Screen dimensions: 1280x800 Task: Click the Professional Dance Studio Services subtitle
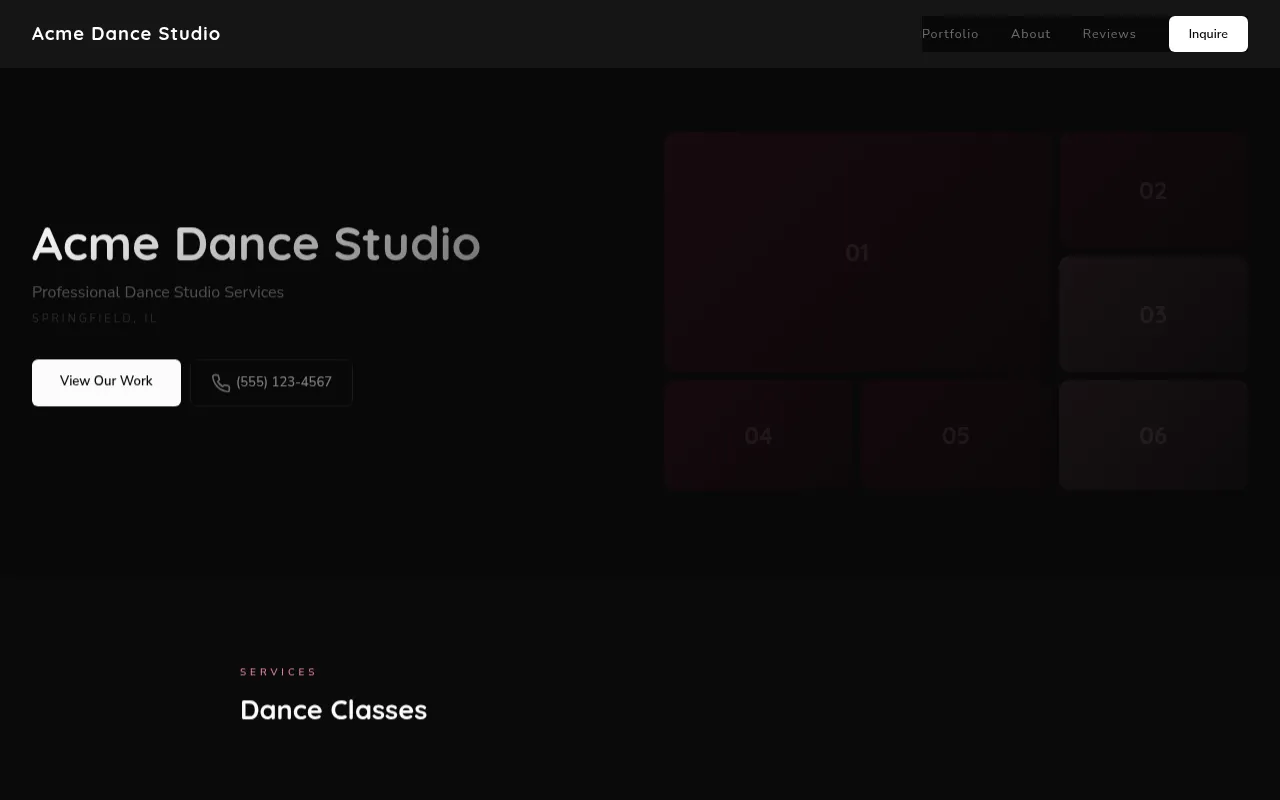tap(157, 292)
